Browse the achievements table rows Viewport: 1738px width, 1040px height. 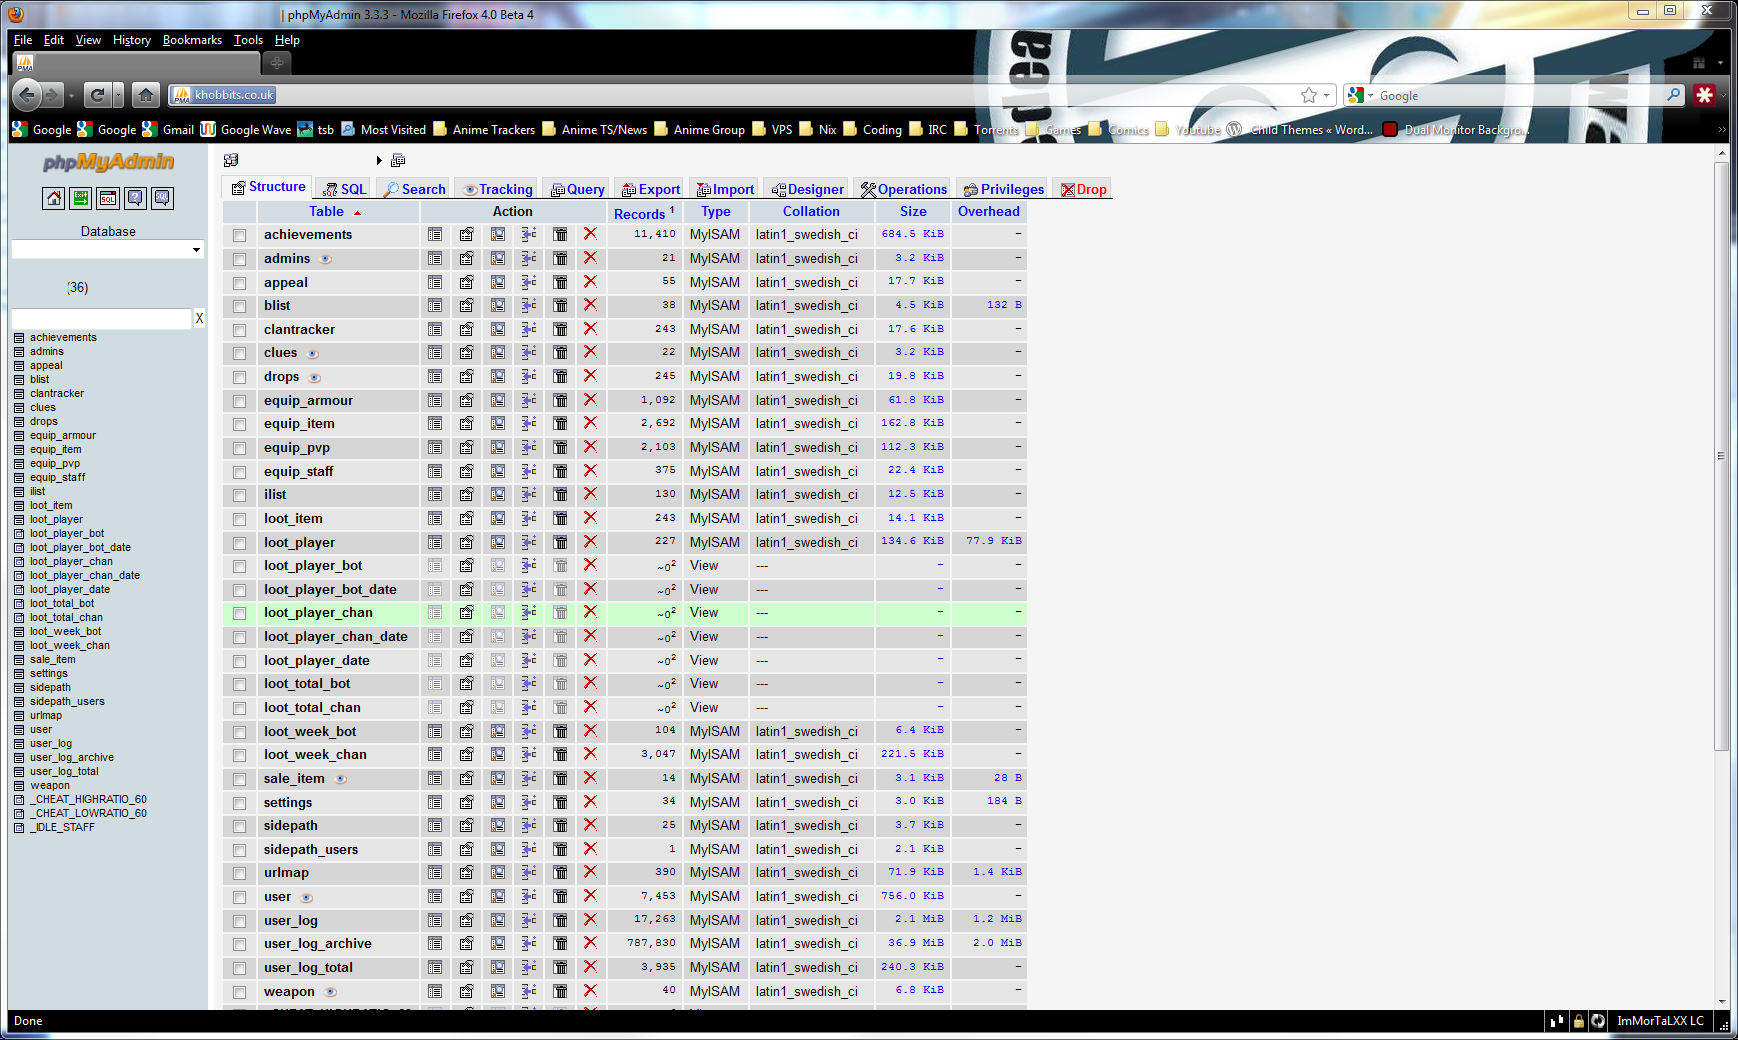point(435,234)
